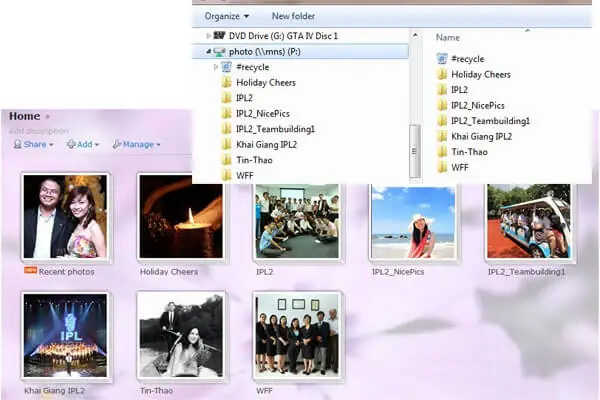Click the Add description link
Screen dimensions: 600x400
(x=39, y=131)
